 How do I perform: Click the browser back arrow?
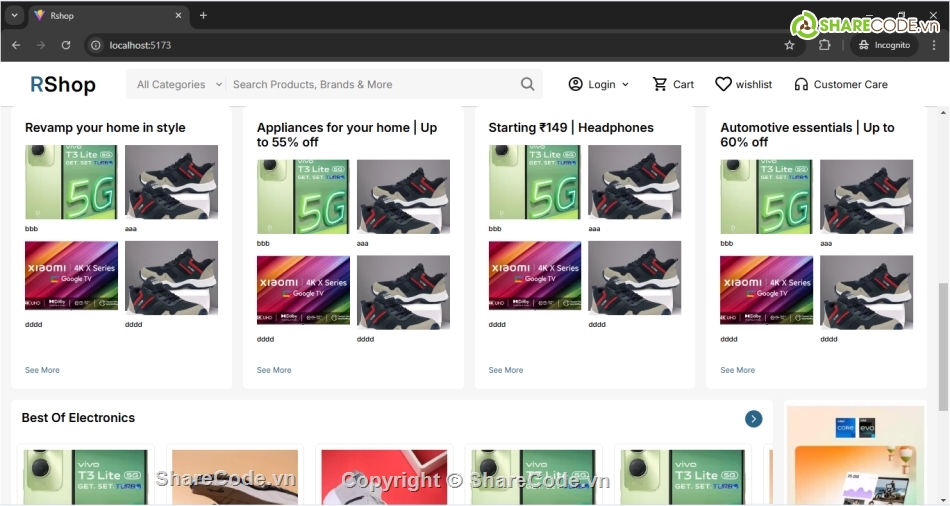click(16, 45)
